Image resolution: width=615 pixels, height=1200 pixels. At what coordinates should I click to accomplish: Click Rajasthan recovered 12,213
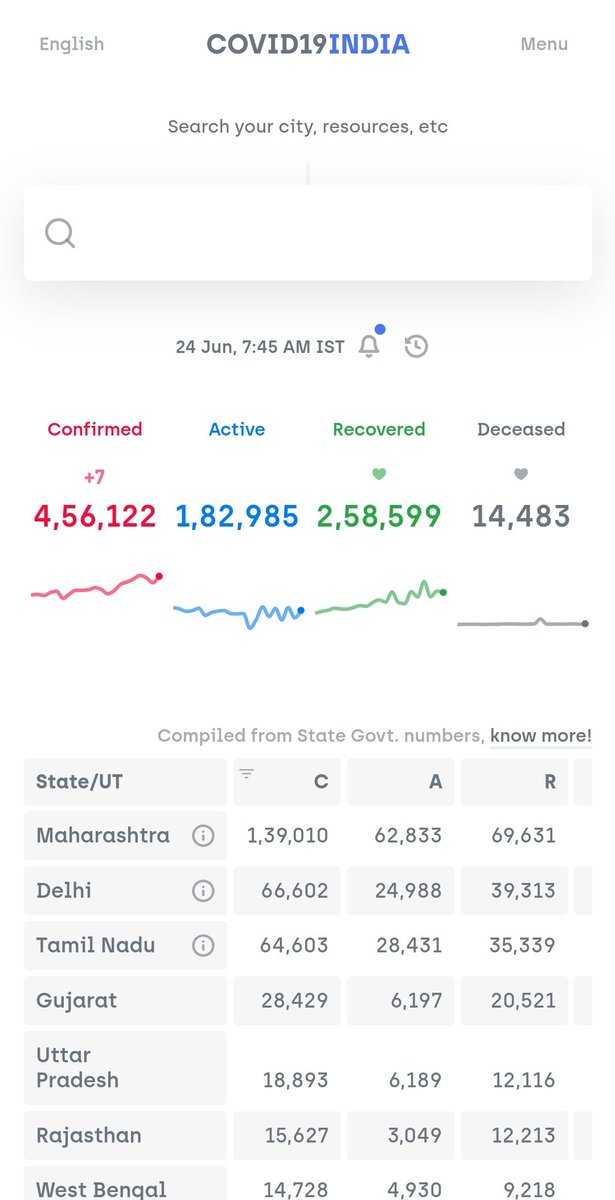point(524,1135)
